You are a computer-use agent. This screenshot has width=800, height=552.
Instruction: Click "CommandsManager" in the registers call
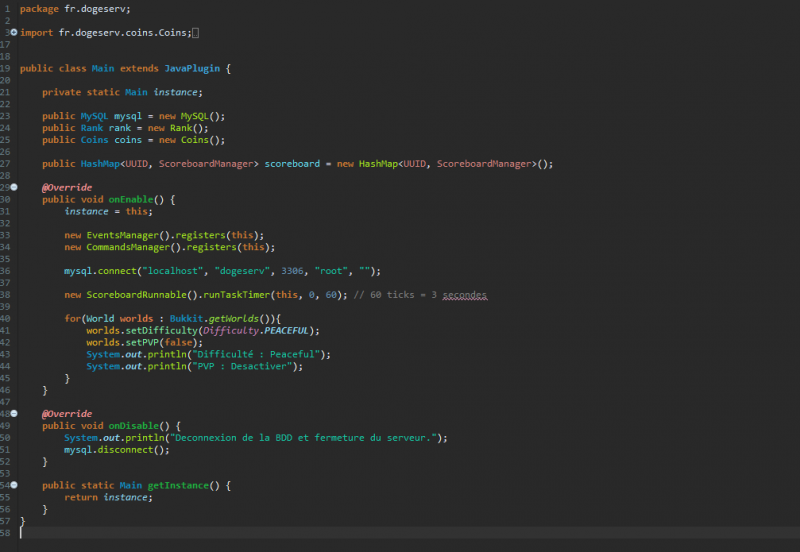coord(128,247)
